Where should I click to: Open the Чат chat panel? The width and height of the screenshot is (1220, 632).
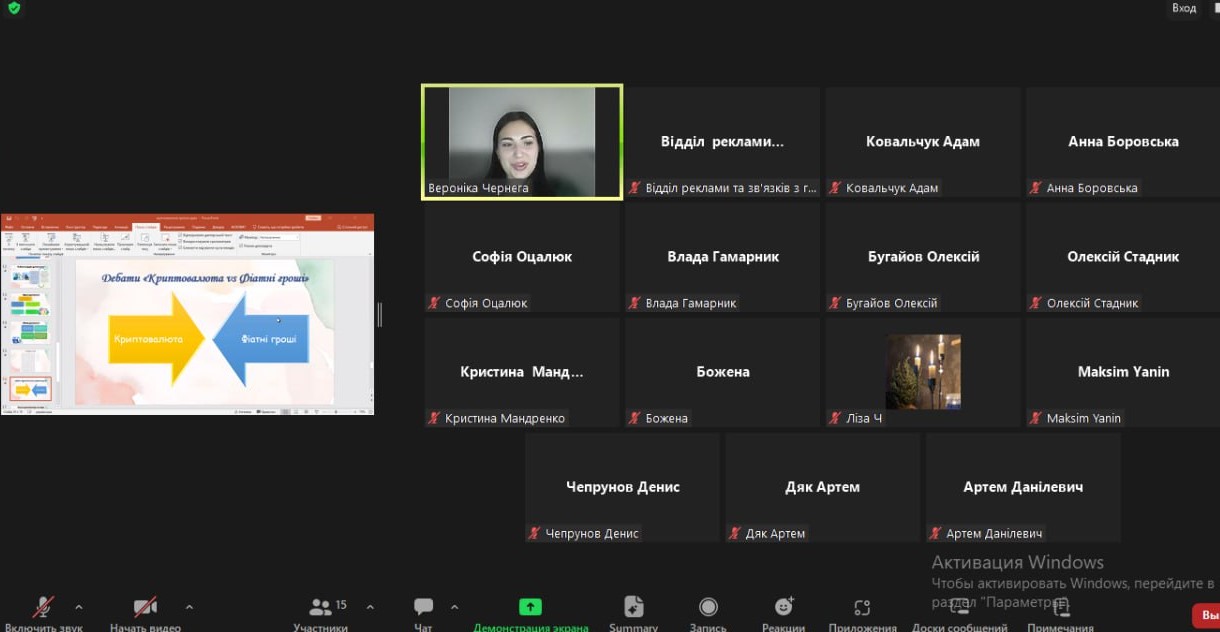click(423, 608)
